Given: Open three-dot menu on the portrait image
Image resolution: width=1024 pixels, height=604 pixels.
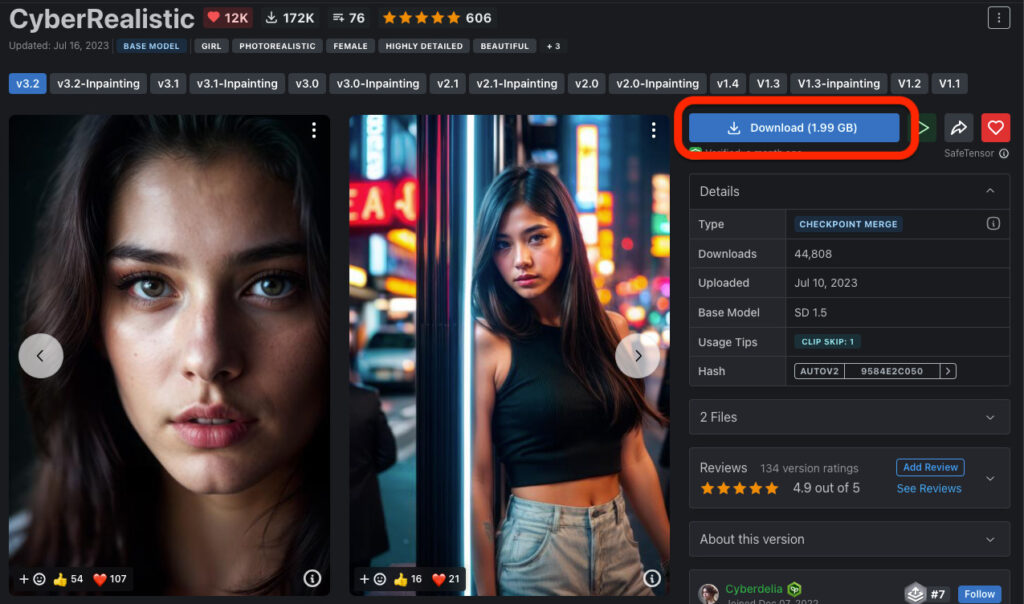Looking at the screenshot, I should [314, 131].
